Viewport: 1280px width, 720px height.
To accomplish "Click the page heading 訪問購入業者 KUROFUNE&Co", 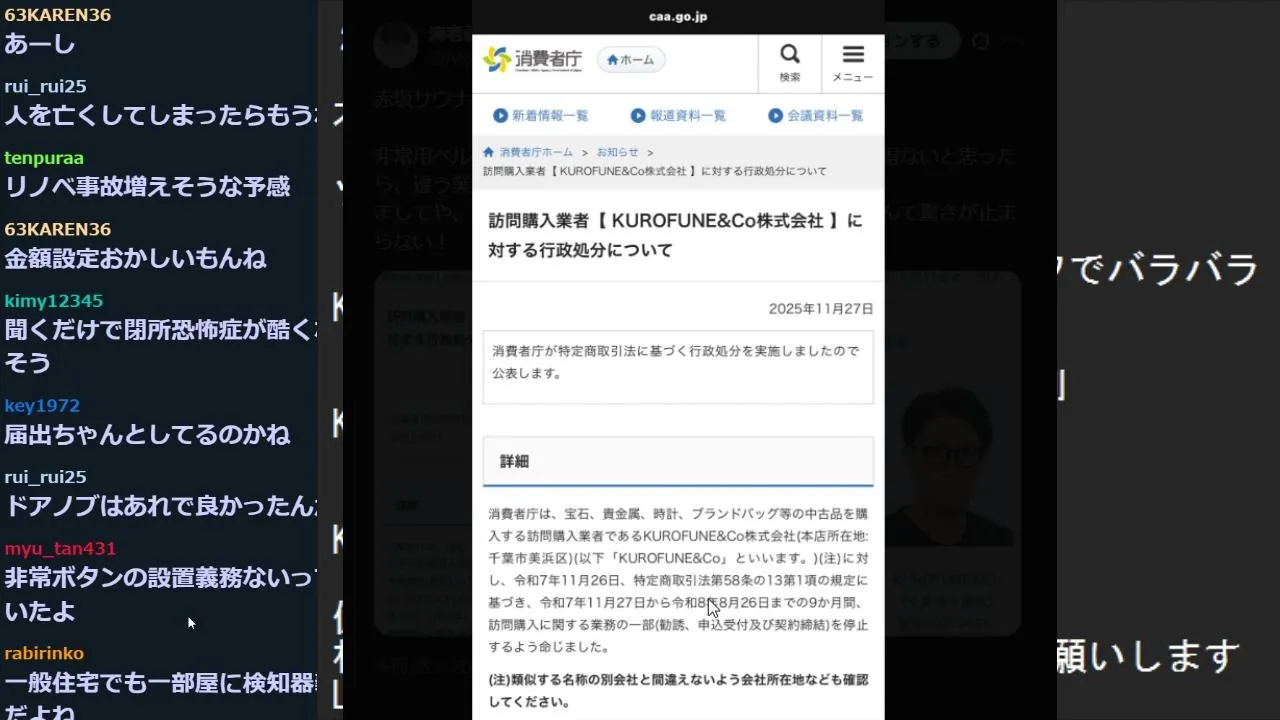I will [x=675, y=235].
